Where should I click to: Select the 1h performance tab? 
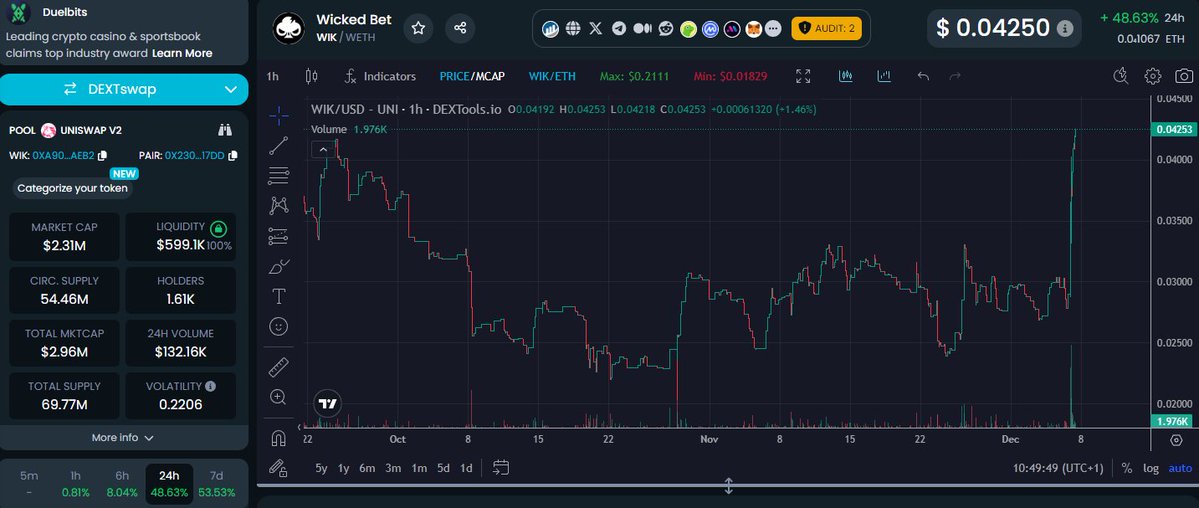click(76, 484)
